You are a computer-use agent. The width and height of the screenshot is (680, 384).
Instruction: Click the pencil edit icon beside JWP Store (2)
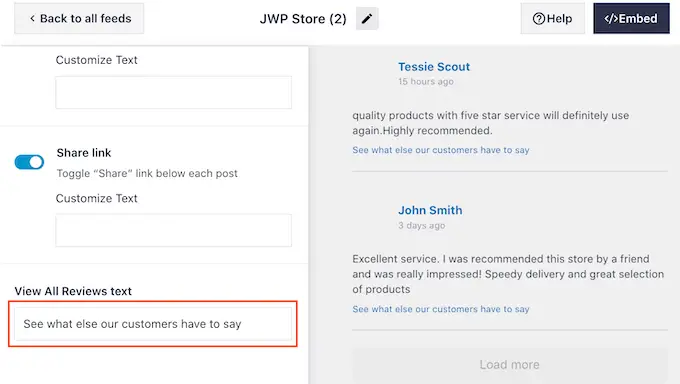367,19
